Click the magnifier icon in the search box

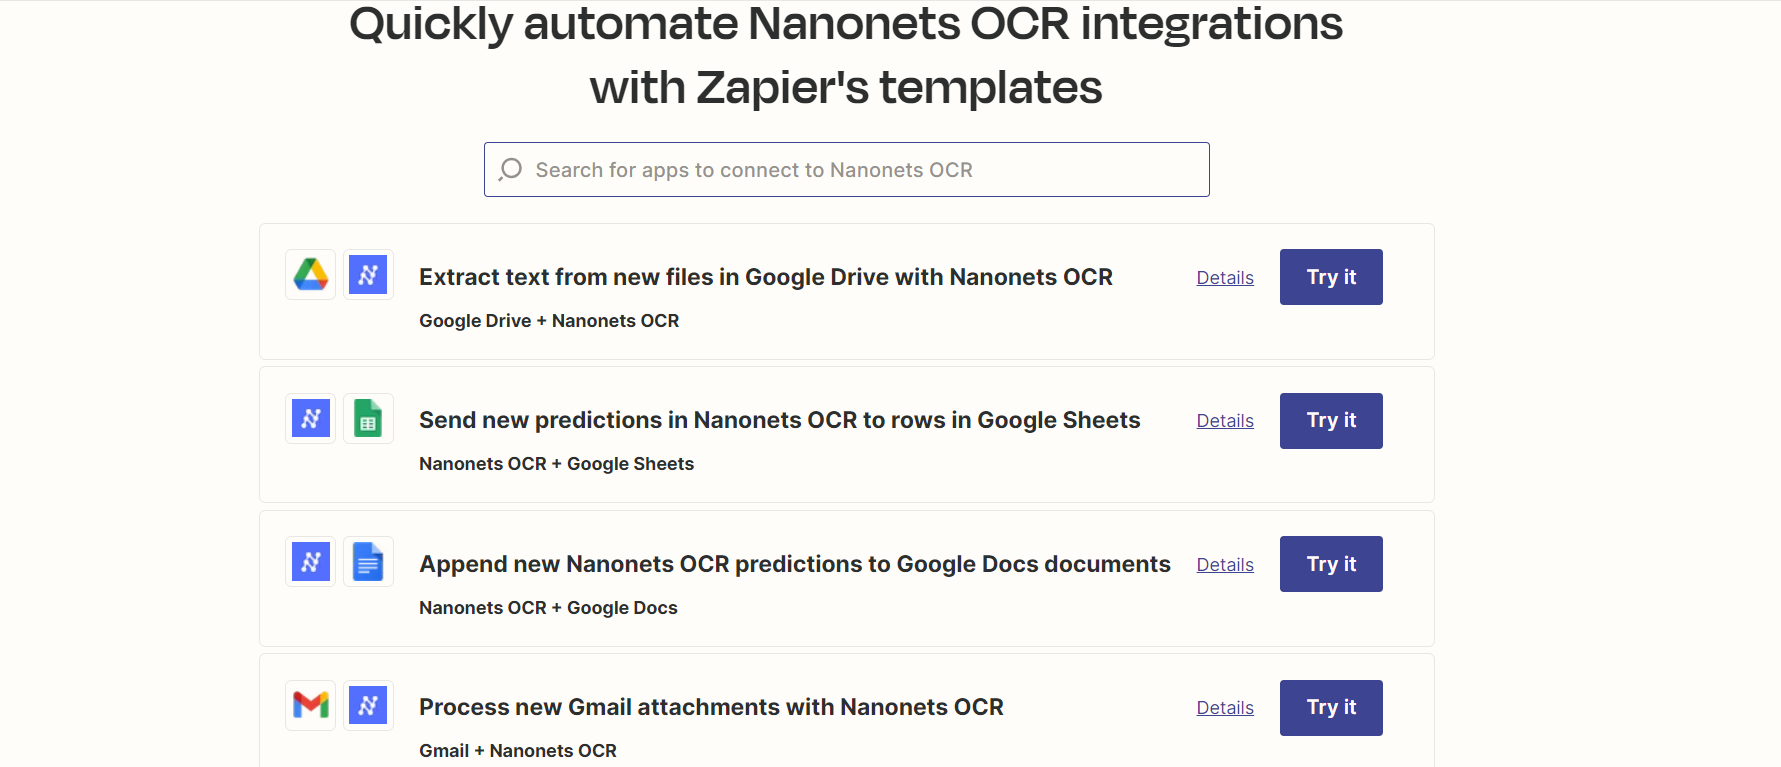pyautogui.click(x=511, y=169)
